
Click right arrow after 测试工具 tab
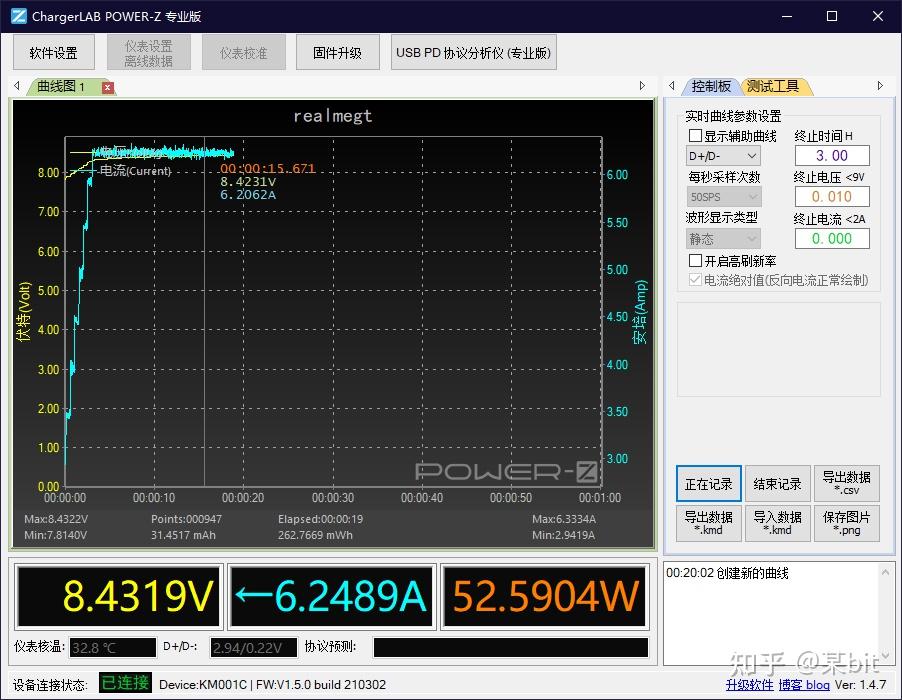[880, 86]
